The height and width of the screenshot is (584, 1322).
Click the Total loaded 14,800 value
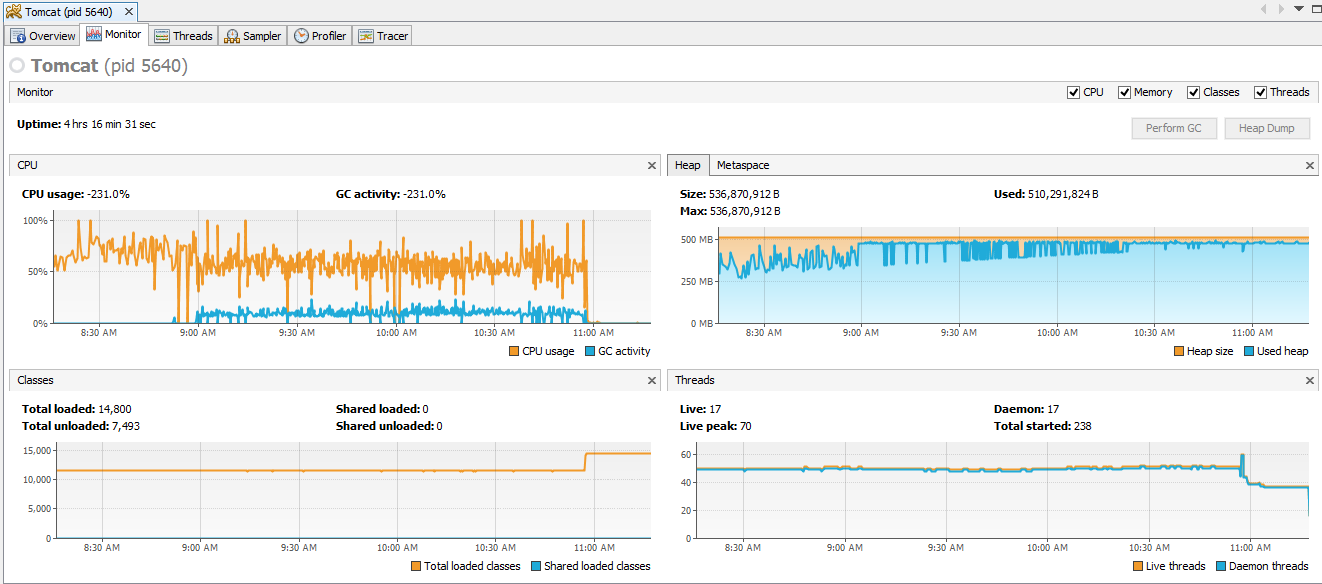click(x=115, y=409)
